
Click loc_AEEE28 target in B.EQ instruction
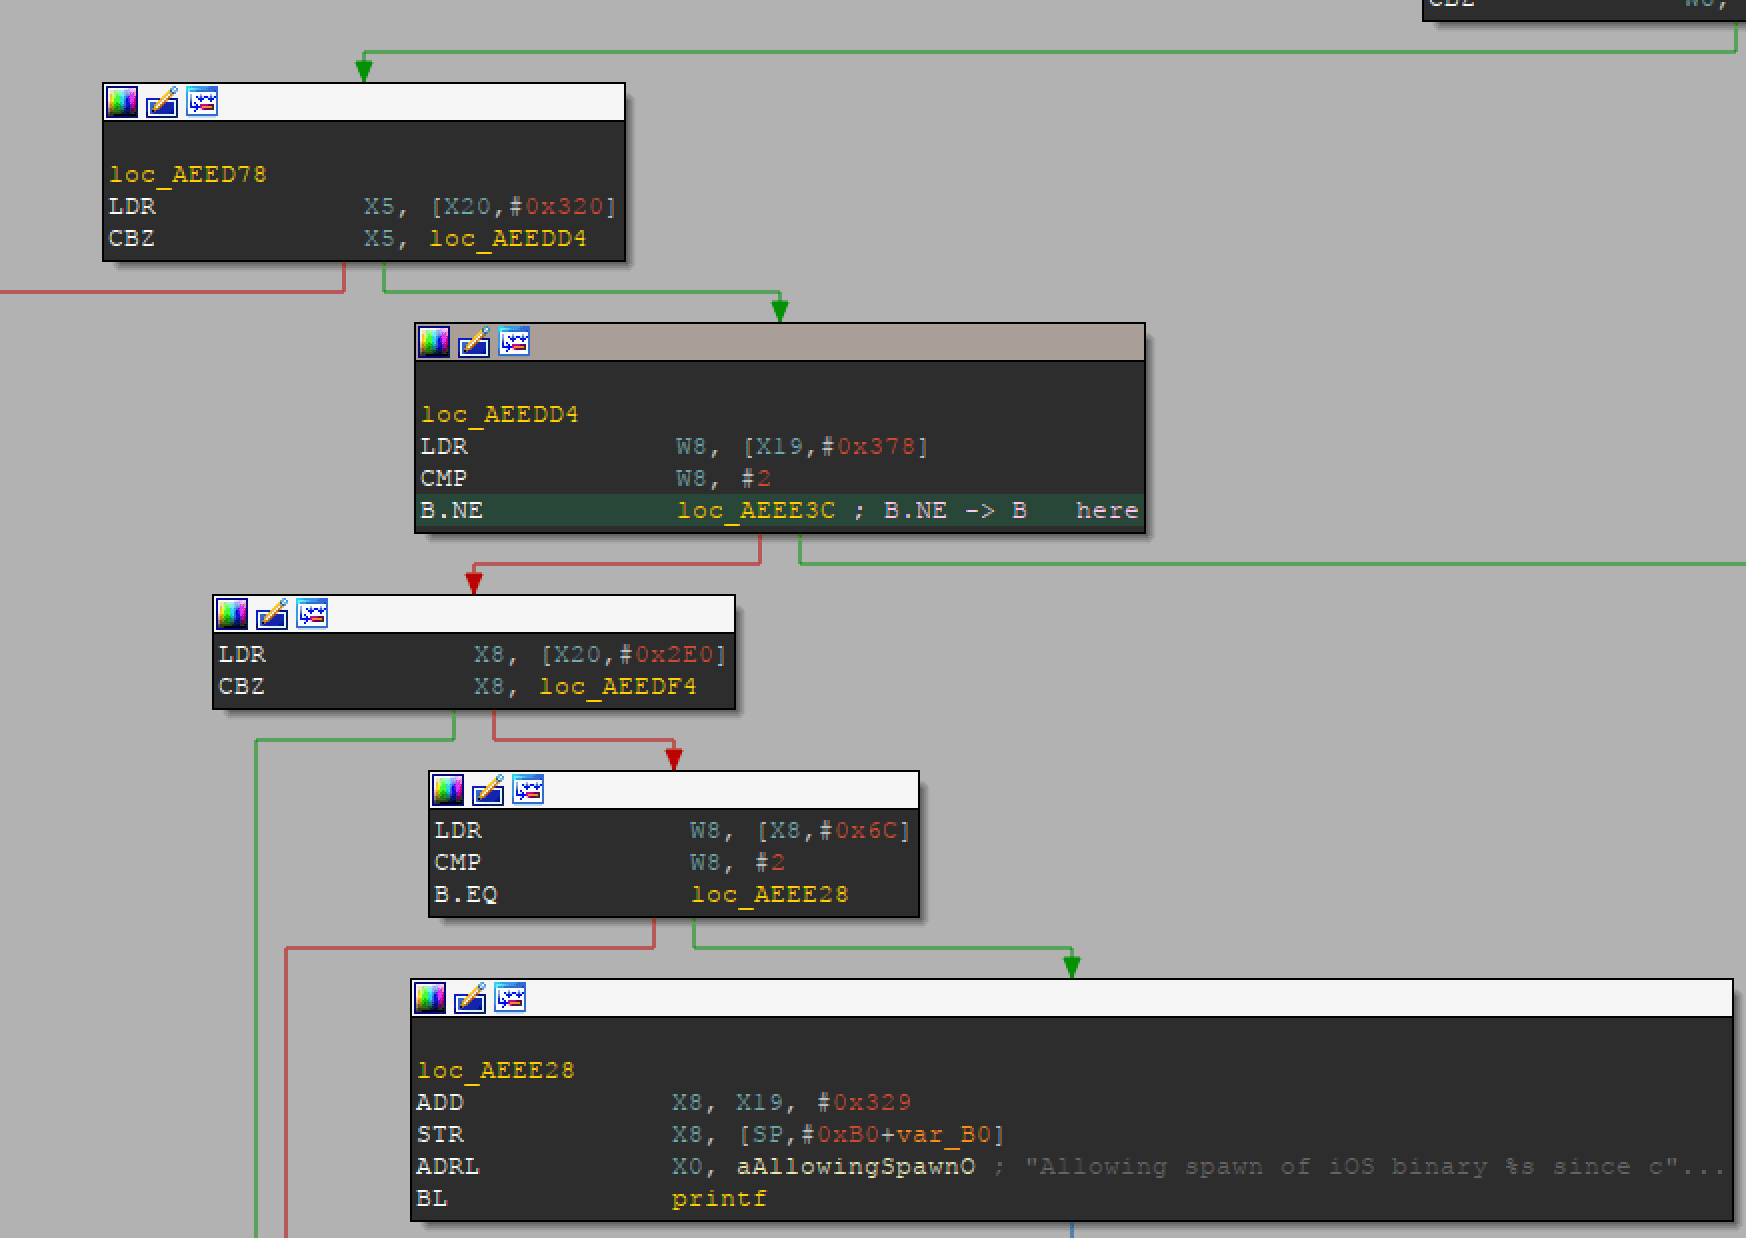[x=769, y=894]
